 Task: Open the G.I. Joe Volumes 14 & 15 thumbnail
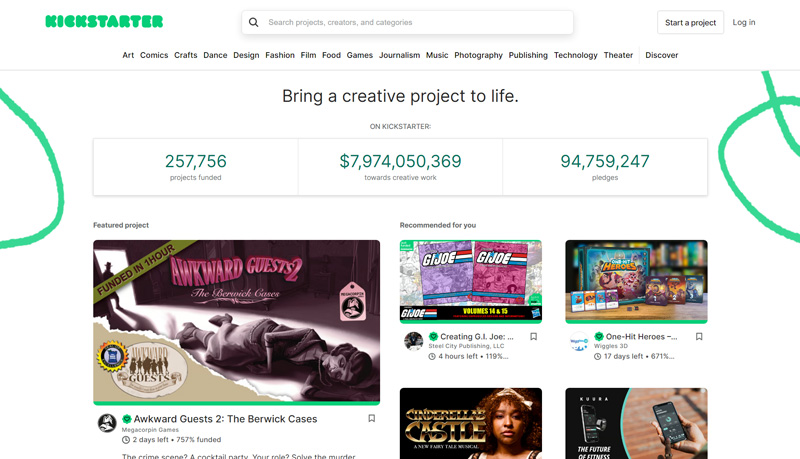point(471,281)
